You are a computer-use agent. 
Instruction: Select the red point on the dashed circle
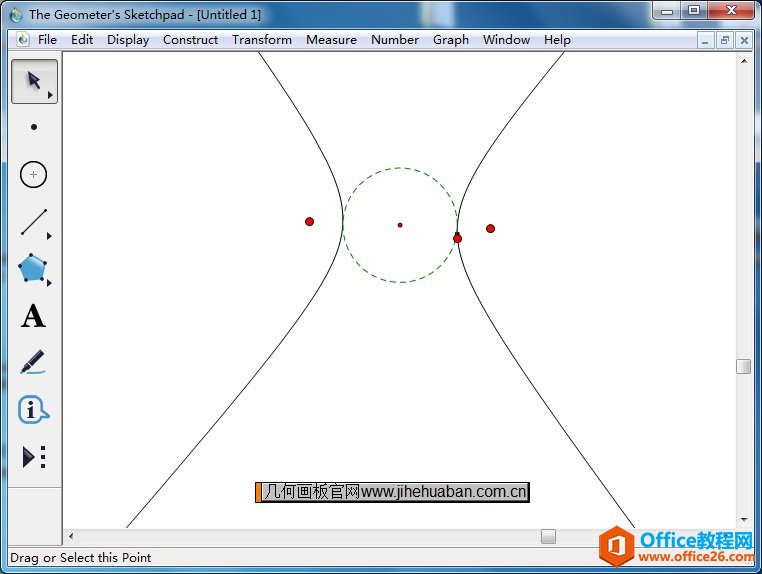point(457,238)
